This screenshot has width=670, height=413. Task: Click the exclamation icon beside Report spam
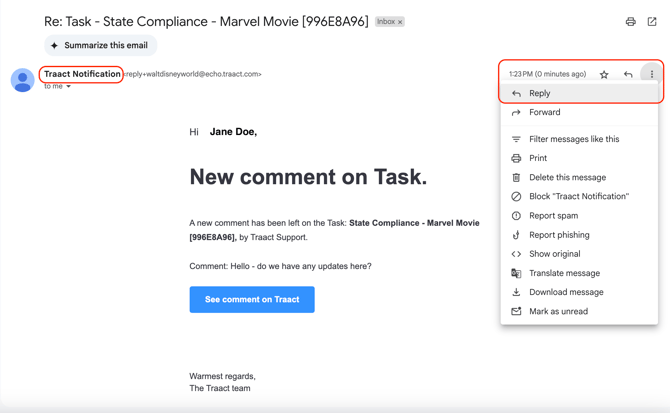[x=516, y=216]
